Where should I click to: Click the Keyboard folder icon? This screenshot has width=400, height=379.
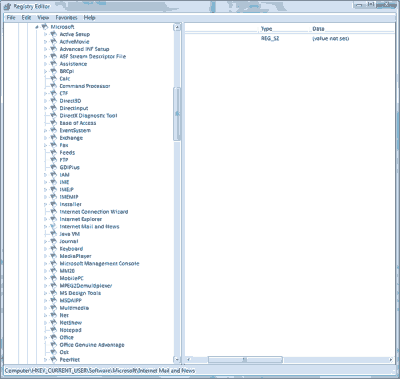coord(53,249)
